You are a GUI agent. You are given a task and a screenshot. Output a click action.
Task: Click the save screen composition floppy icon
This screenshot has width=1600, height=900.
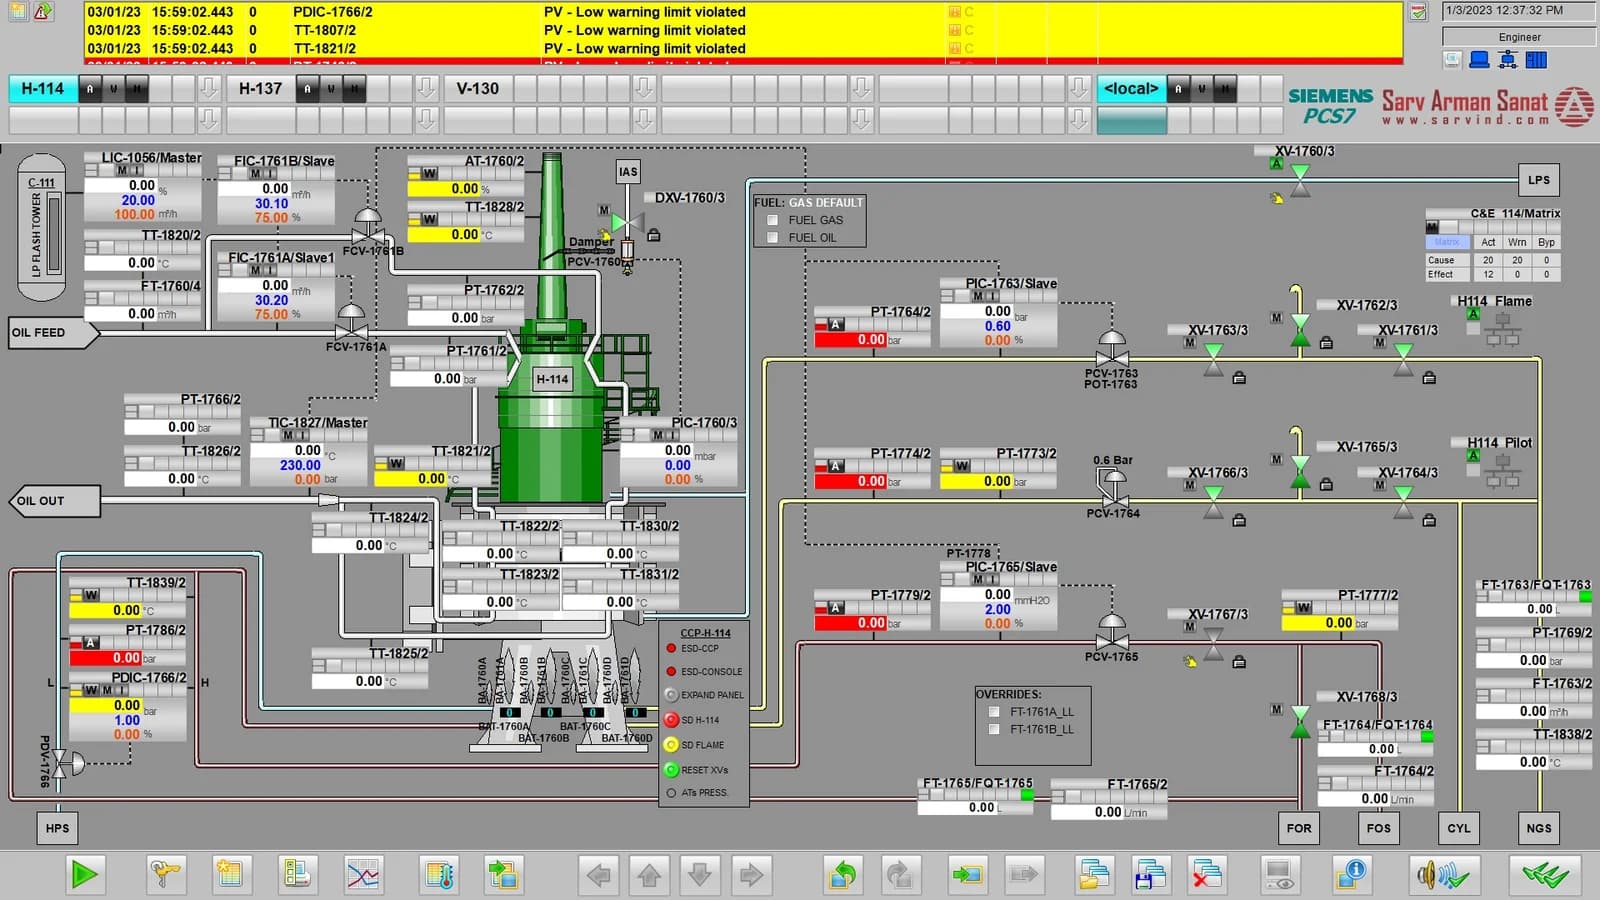click(x=1150, y=875)
